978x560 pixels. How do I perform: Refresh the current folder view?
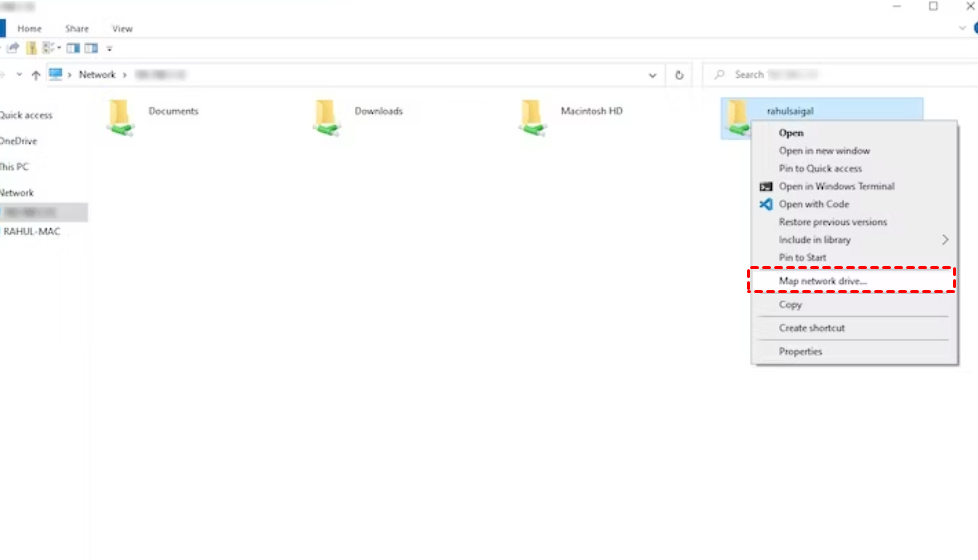point(679,75)
